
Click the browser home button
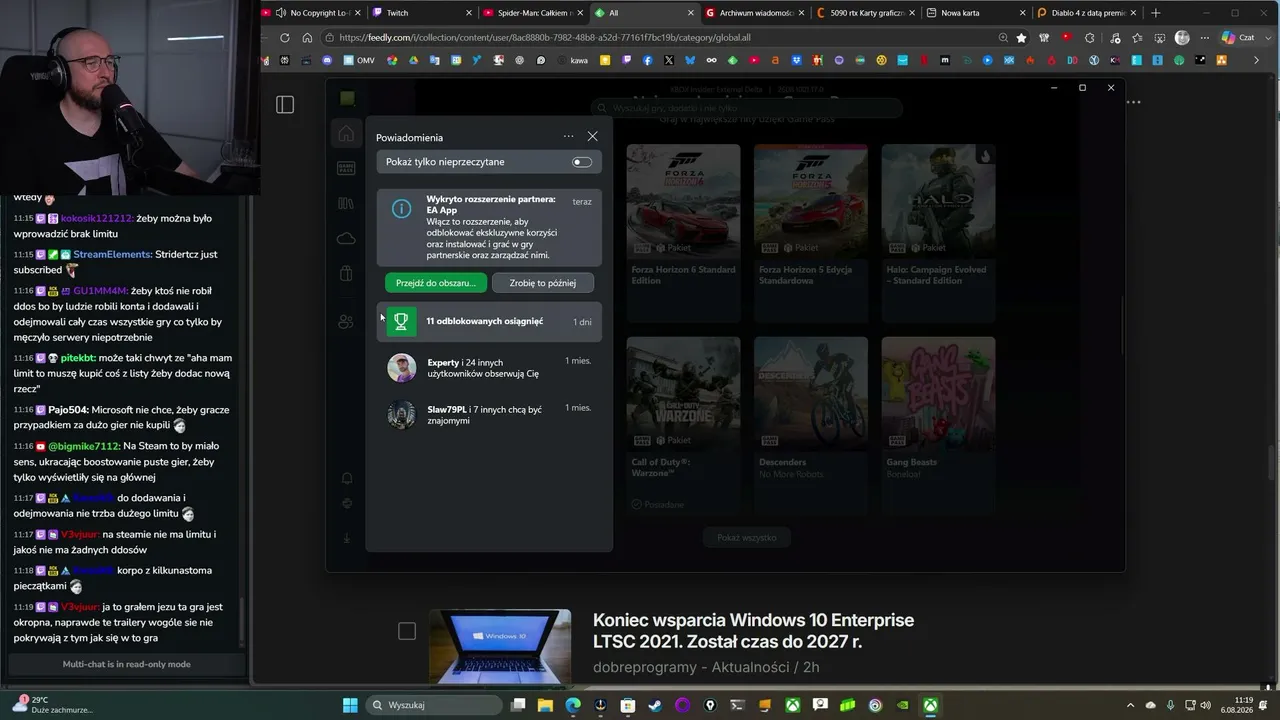(x=307, y=38)
